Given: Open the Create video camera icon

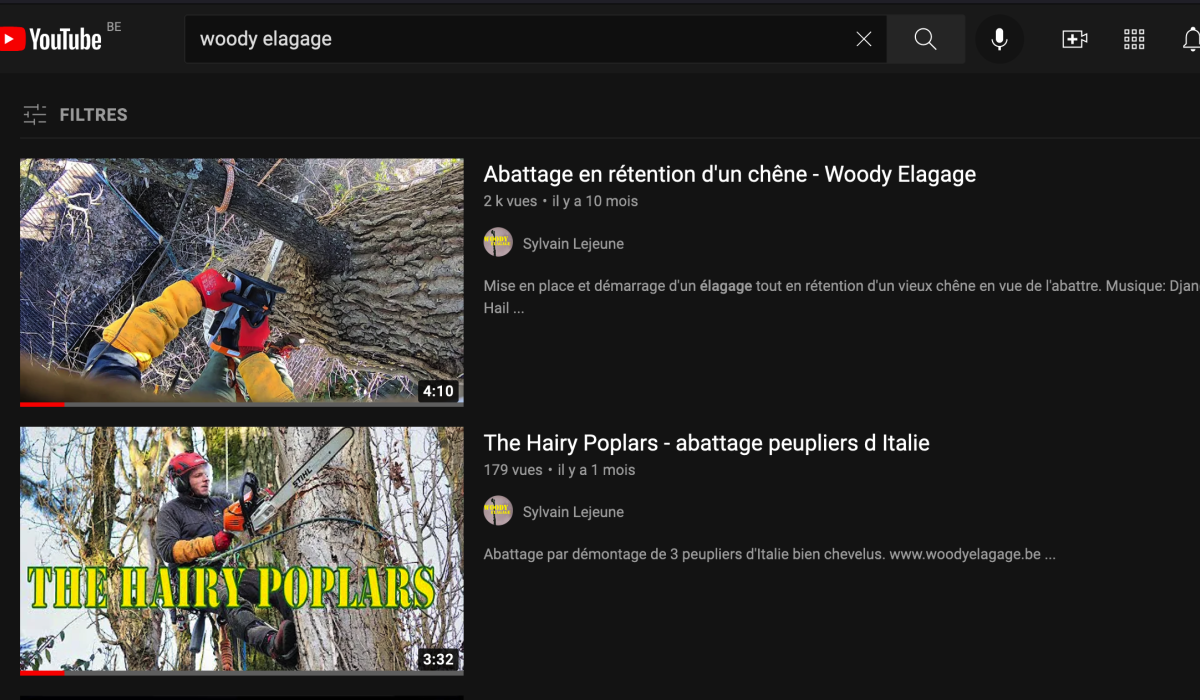Looking at the screenshot, I should (x=1074, y=39).
